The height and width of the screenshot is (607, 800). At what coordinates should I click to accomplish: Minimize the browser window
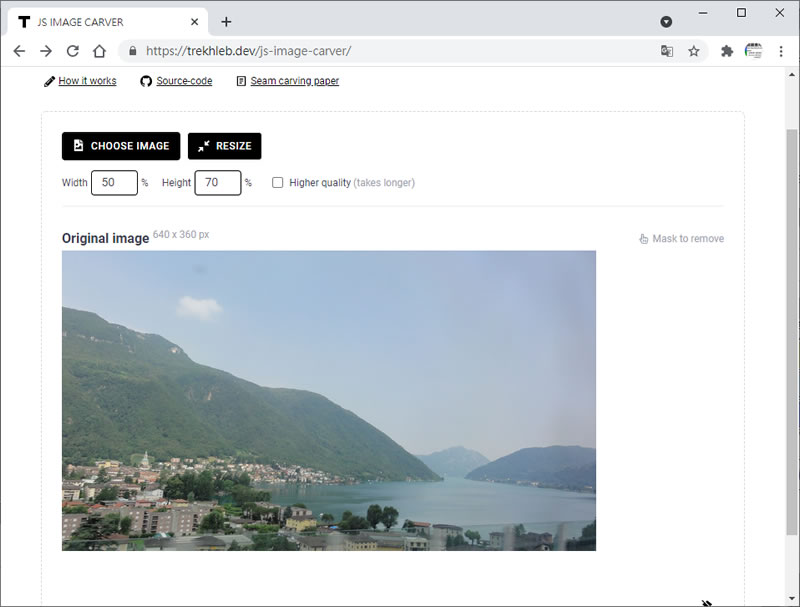pyautogui.click(x=703, y=13)
